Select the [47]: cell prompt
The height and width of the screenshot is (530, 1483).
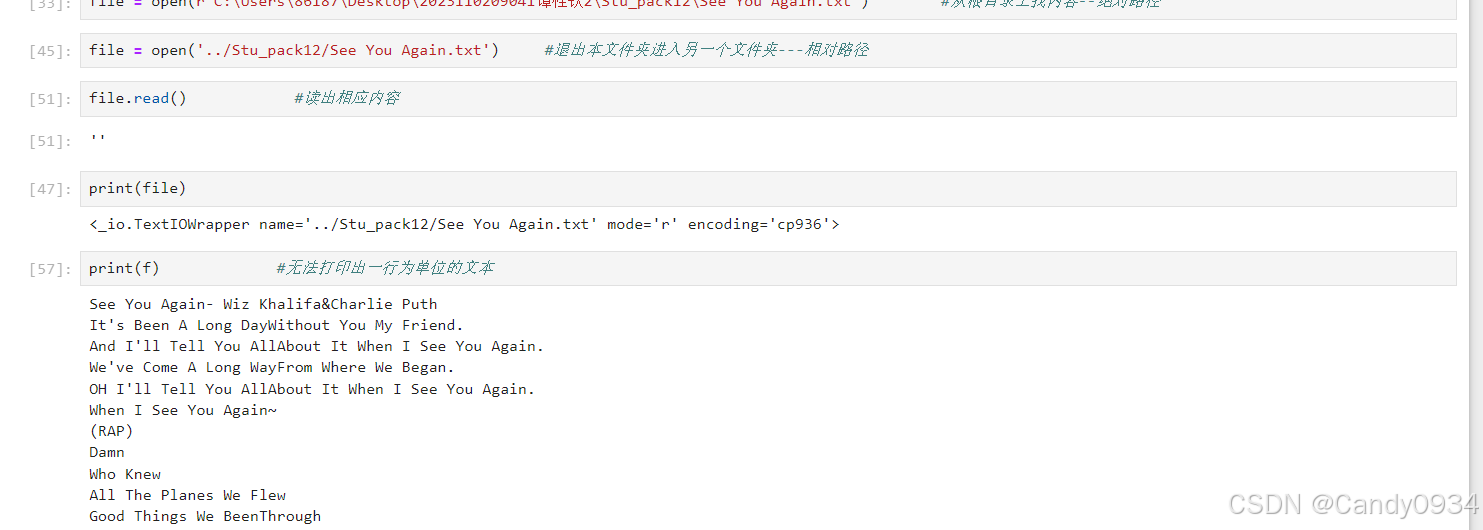[x=51, y=189]
